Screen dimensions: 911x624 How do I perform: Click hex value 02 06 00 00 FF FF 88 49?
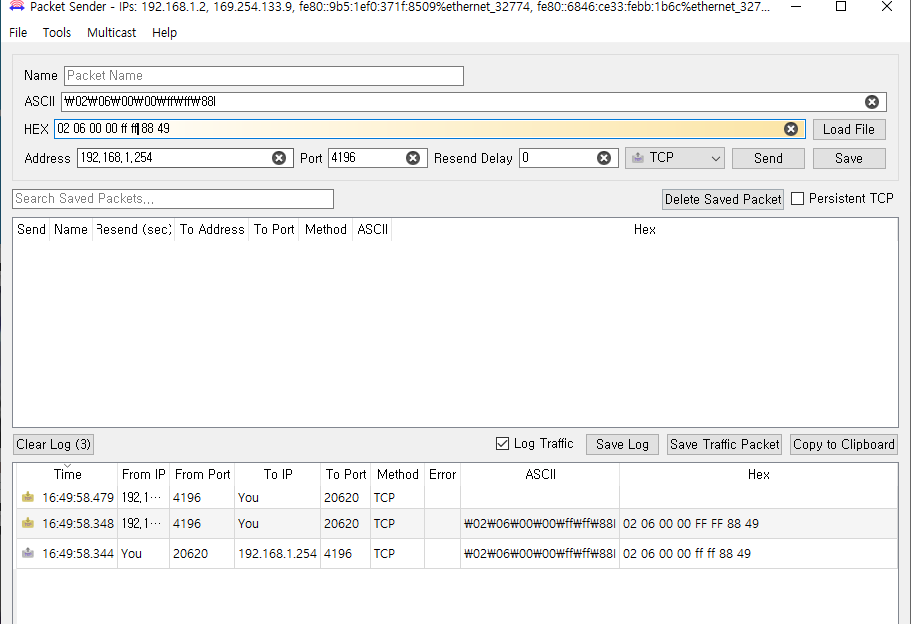691,523
